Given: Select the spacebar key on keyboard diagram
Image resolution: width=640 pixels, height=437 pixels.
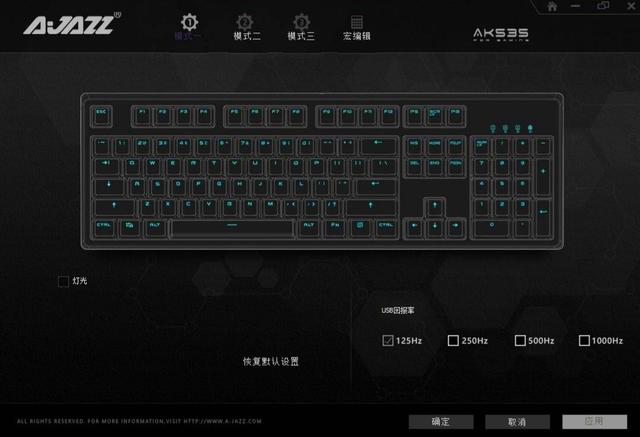Looking at the screenshot, I should tap(232, 228).
